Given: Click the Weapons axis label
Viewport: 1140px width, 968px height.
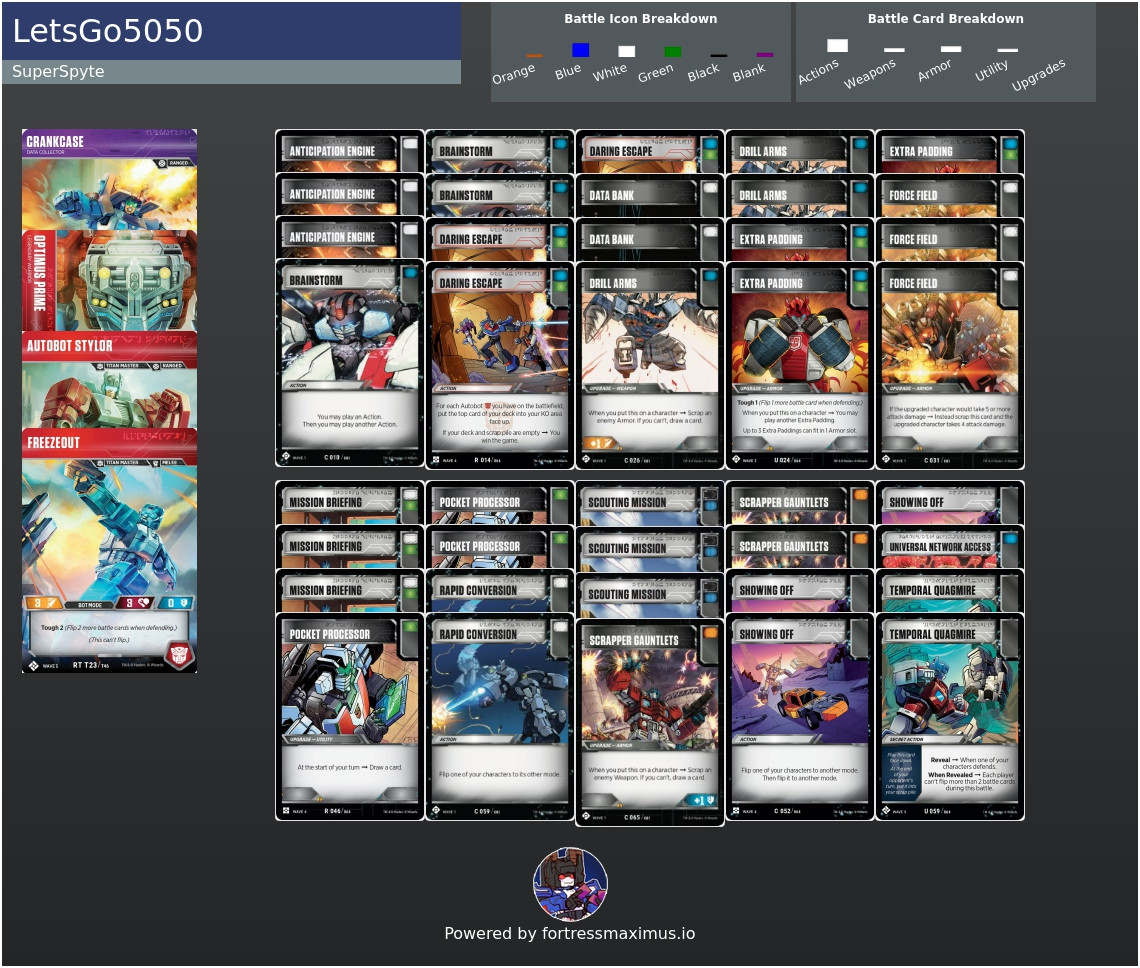Looking at the screenshot, I should pyautogui.click(x=870, y=74).
